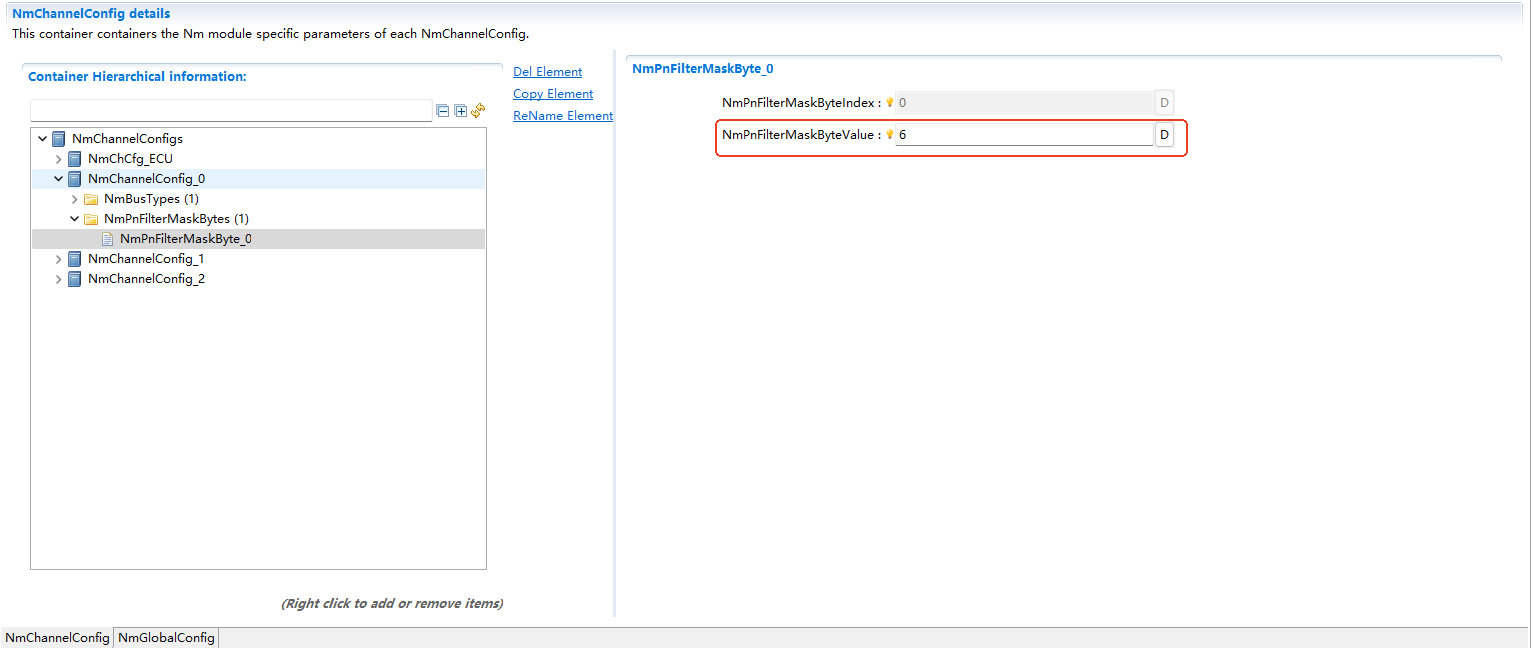Select the NmChannelConfig tab
This screenshot has width=1531, height=648.
point(57,638)
